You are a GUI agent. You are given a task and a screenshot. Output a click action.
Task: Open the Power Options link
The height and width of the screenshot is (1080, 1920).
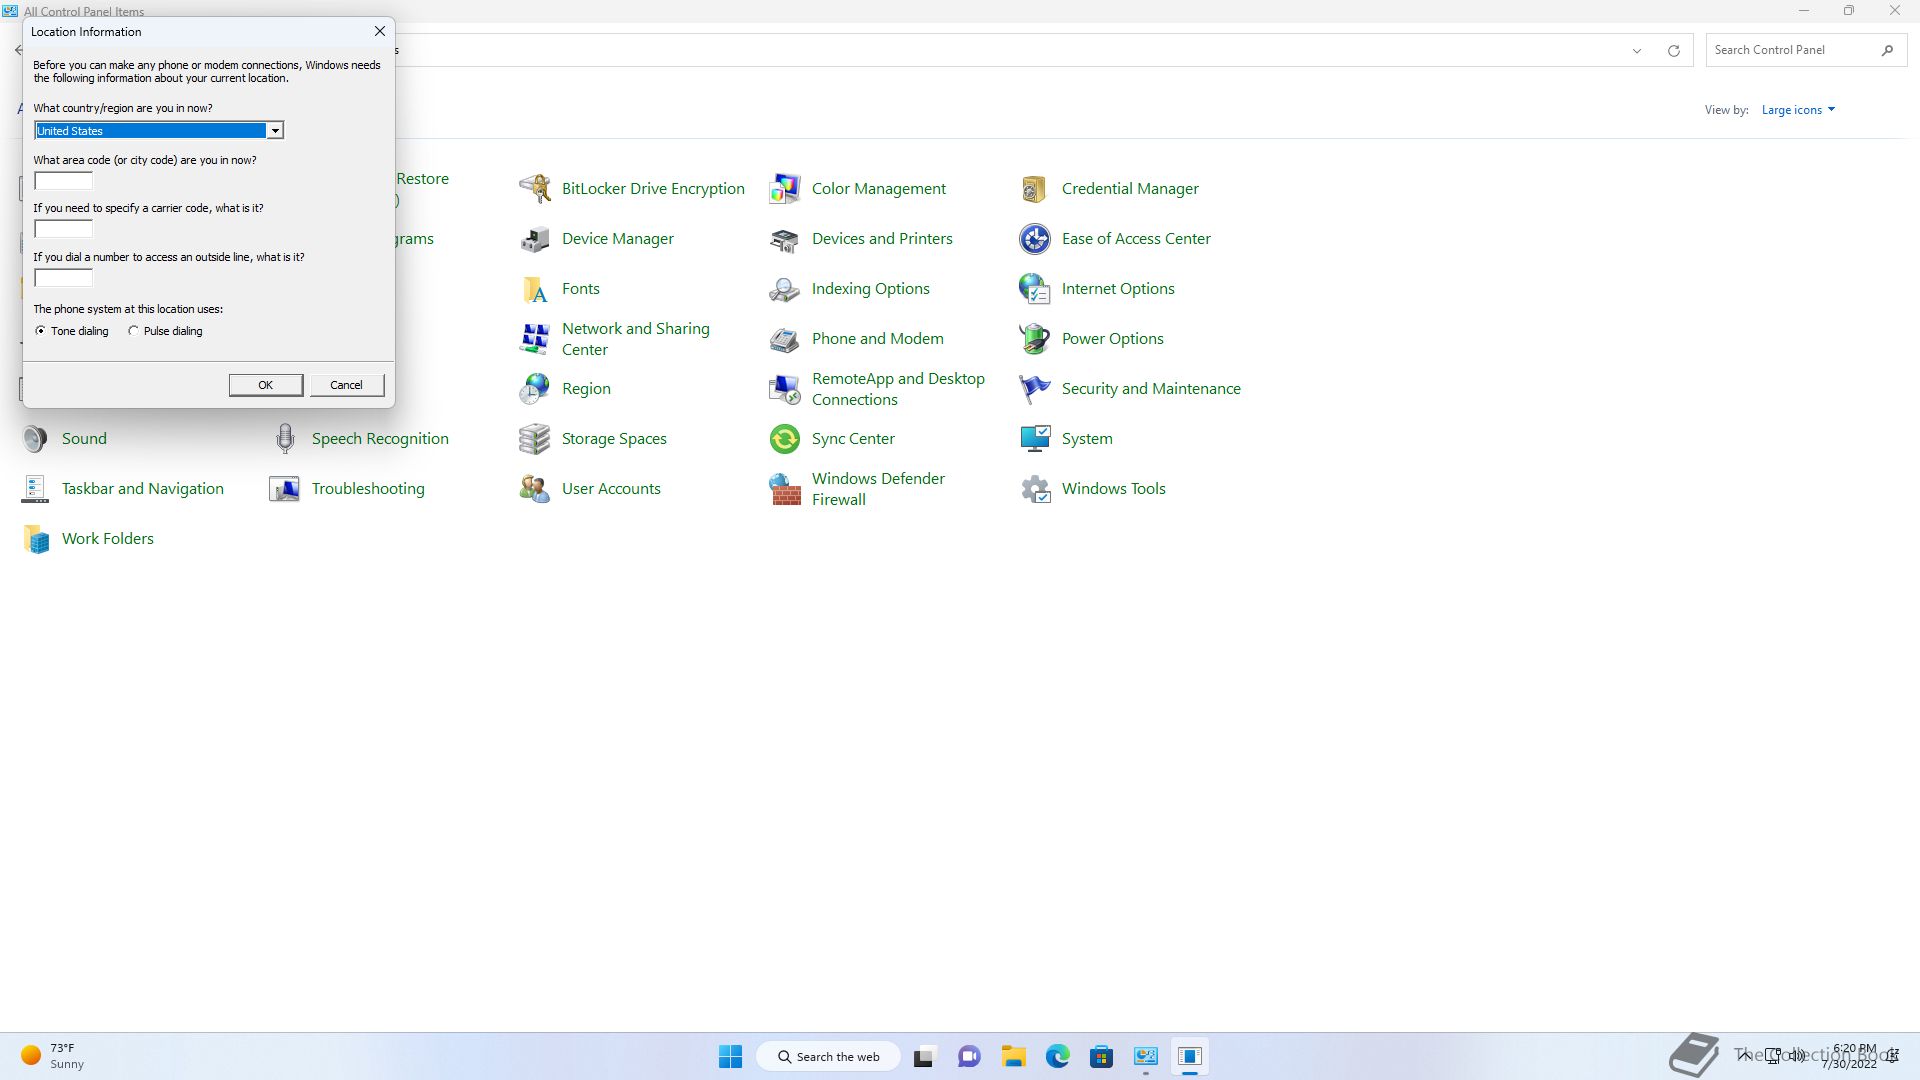(x=1112, y=338)
